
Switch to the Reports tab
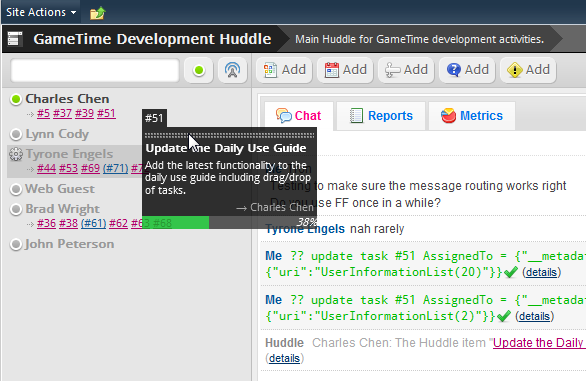point(381,116)
